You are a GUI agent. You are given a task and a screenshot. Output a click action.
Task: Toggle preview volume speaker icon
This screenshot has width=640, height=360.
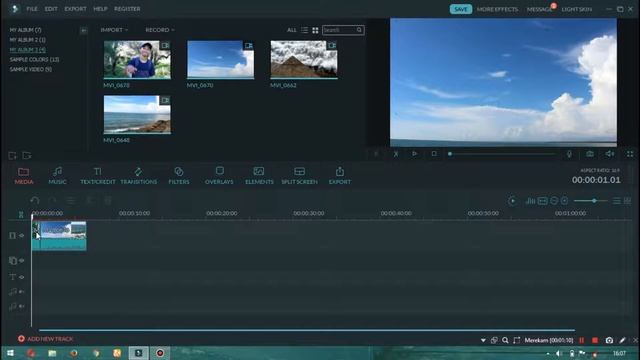point(610,154)
